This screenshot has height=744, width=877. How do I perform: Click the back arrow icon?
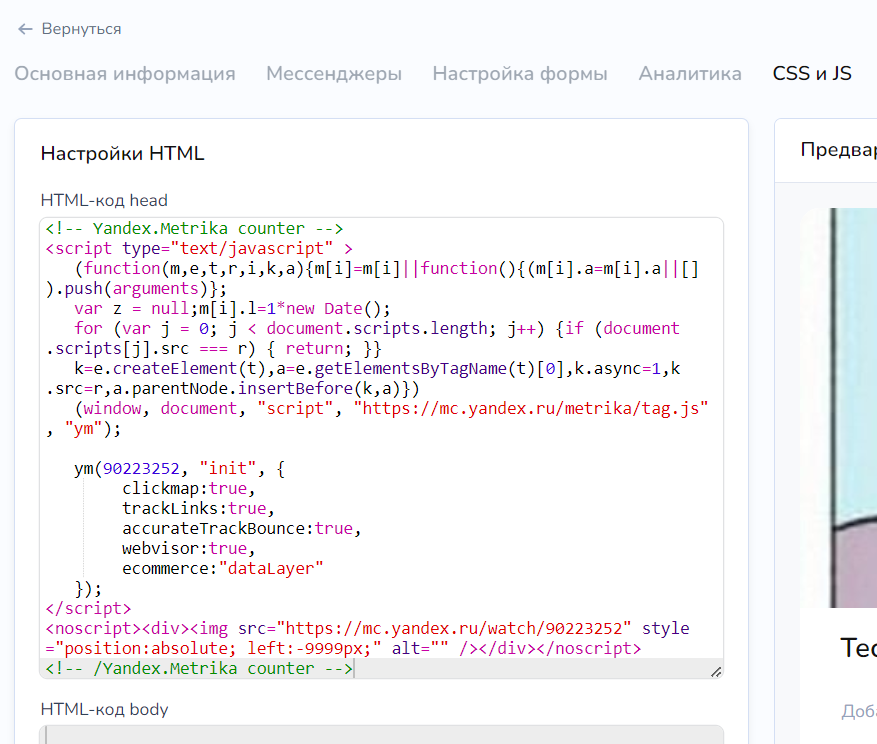point(25,29)
